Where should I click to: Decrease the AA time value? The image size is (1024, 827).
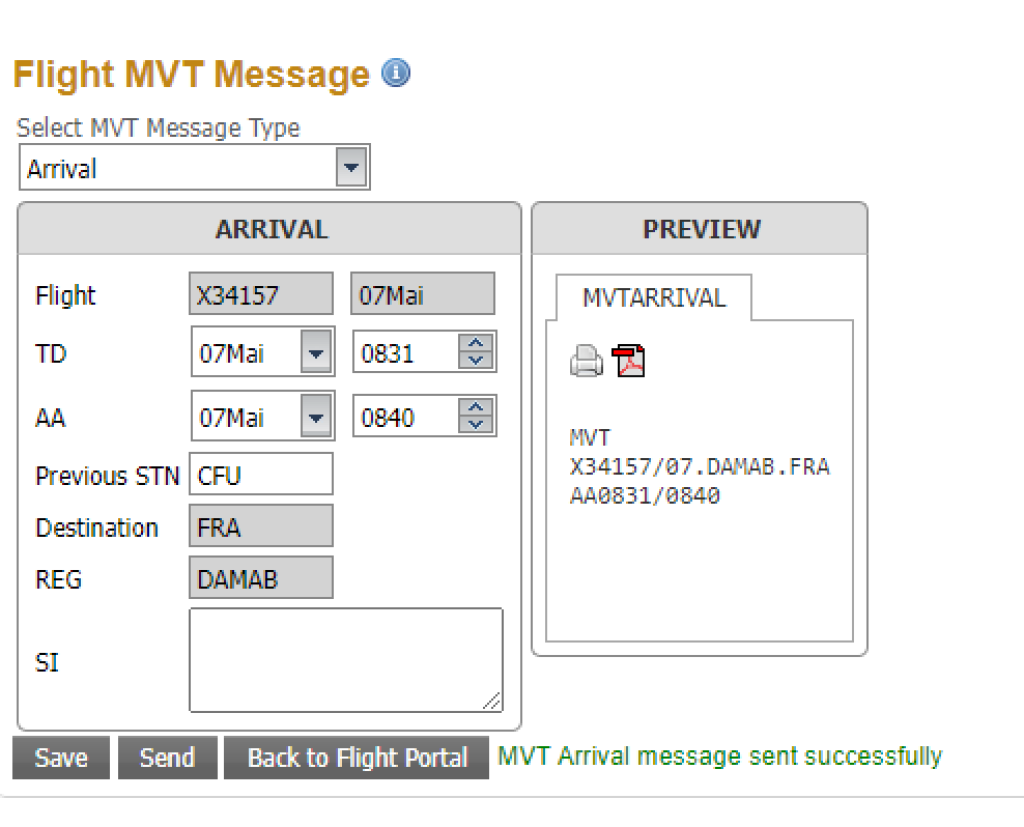(x=476, y=425)
